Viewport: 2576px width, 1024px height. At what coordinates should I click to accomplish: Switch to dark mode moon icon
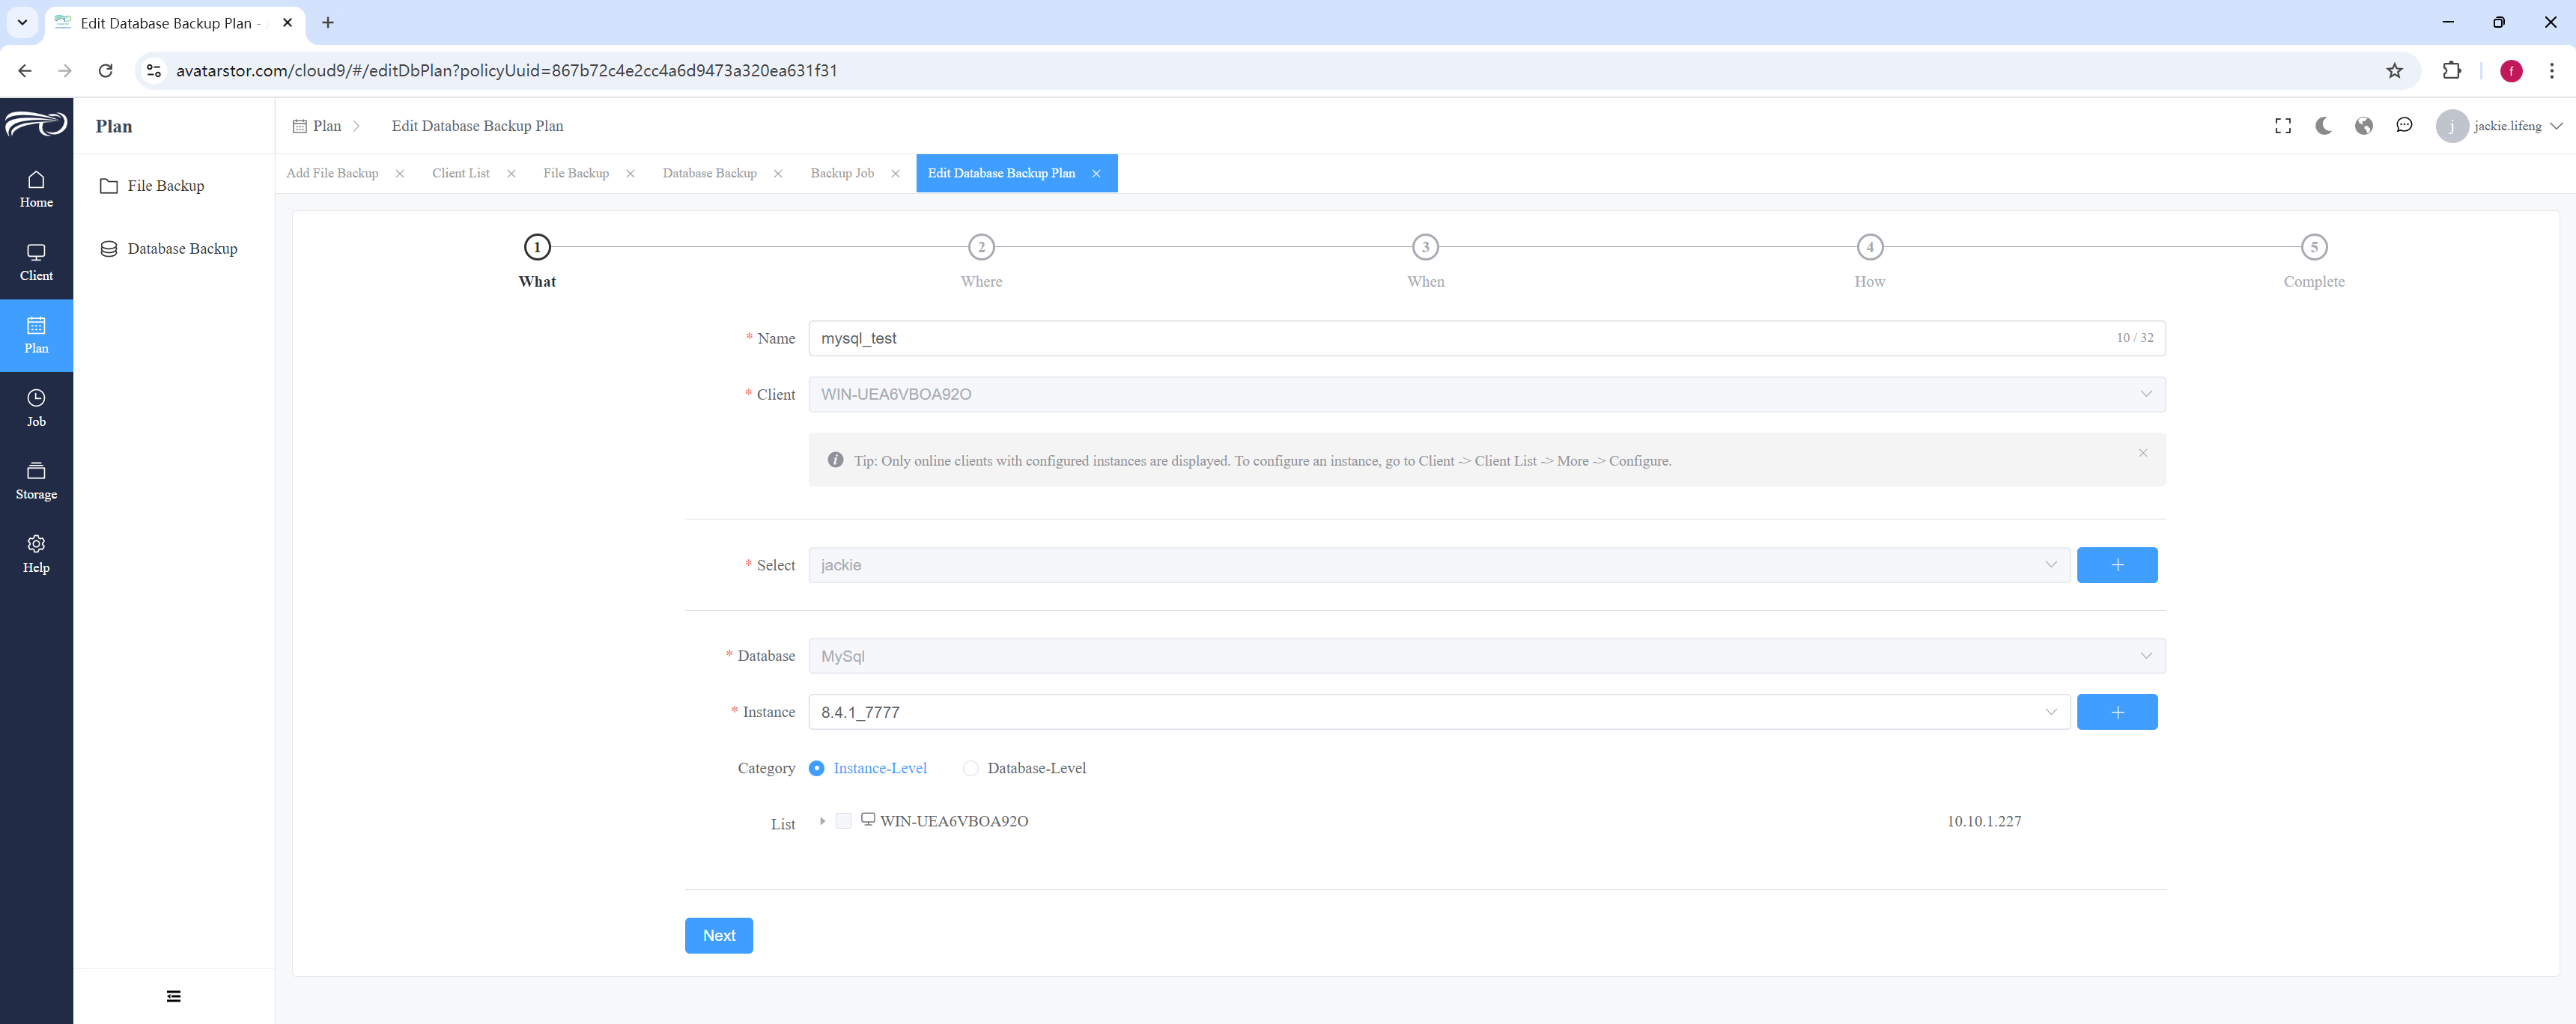coord(2323,126)
